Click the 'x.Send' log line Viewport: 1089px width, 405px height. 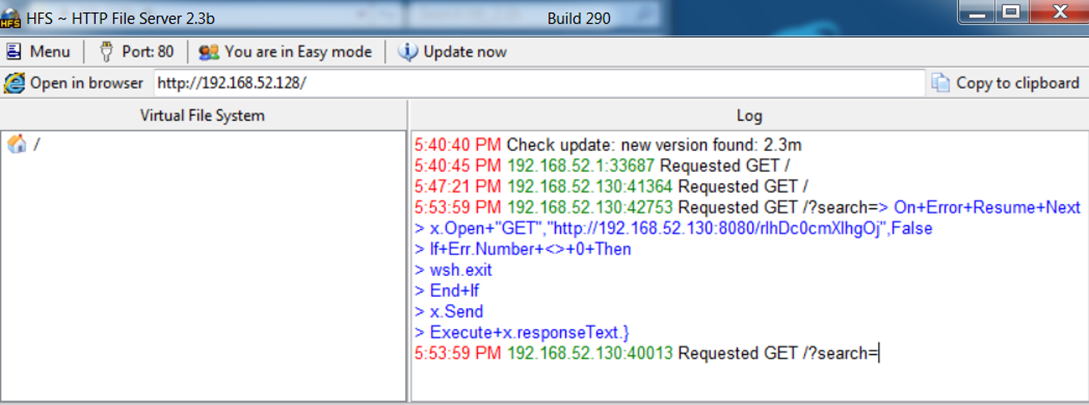449,312
